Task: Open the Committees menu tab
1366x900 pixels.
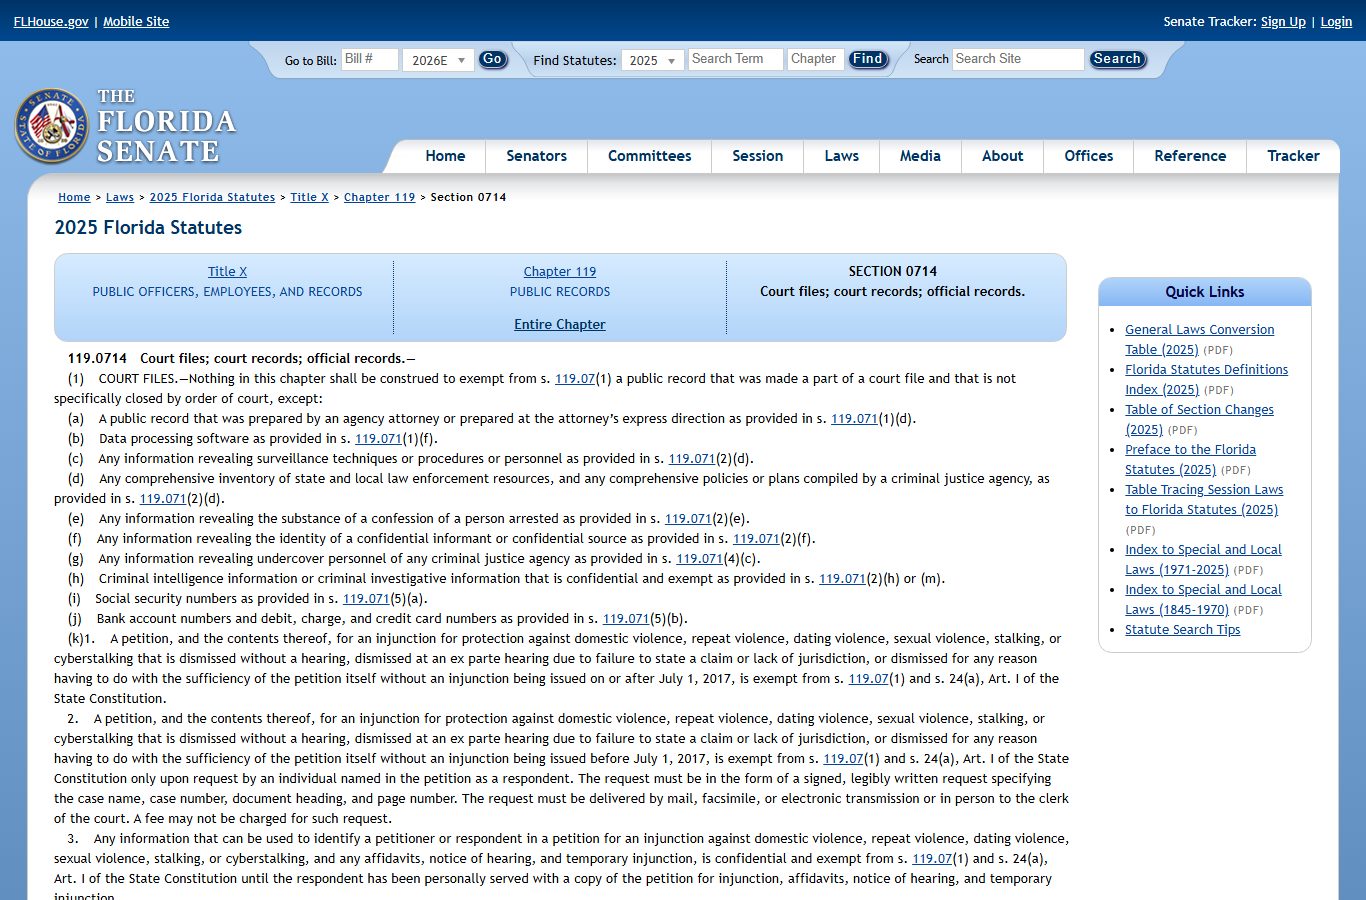Action: click(649, 156)
